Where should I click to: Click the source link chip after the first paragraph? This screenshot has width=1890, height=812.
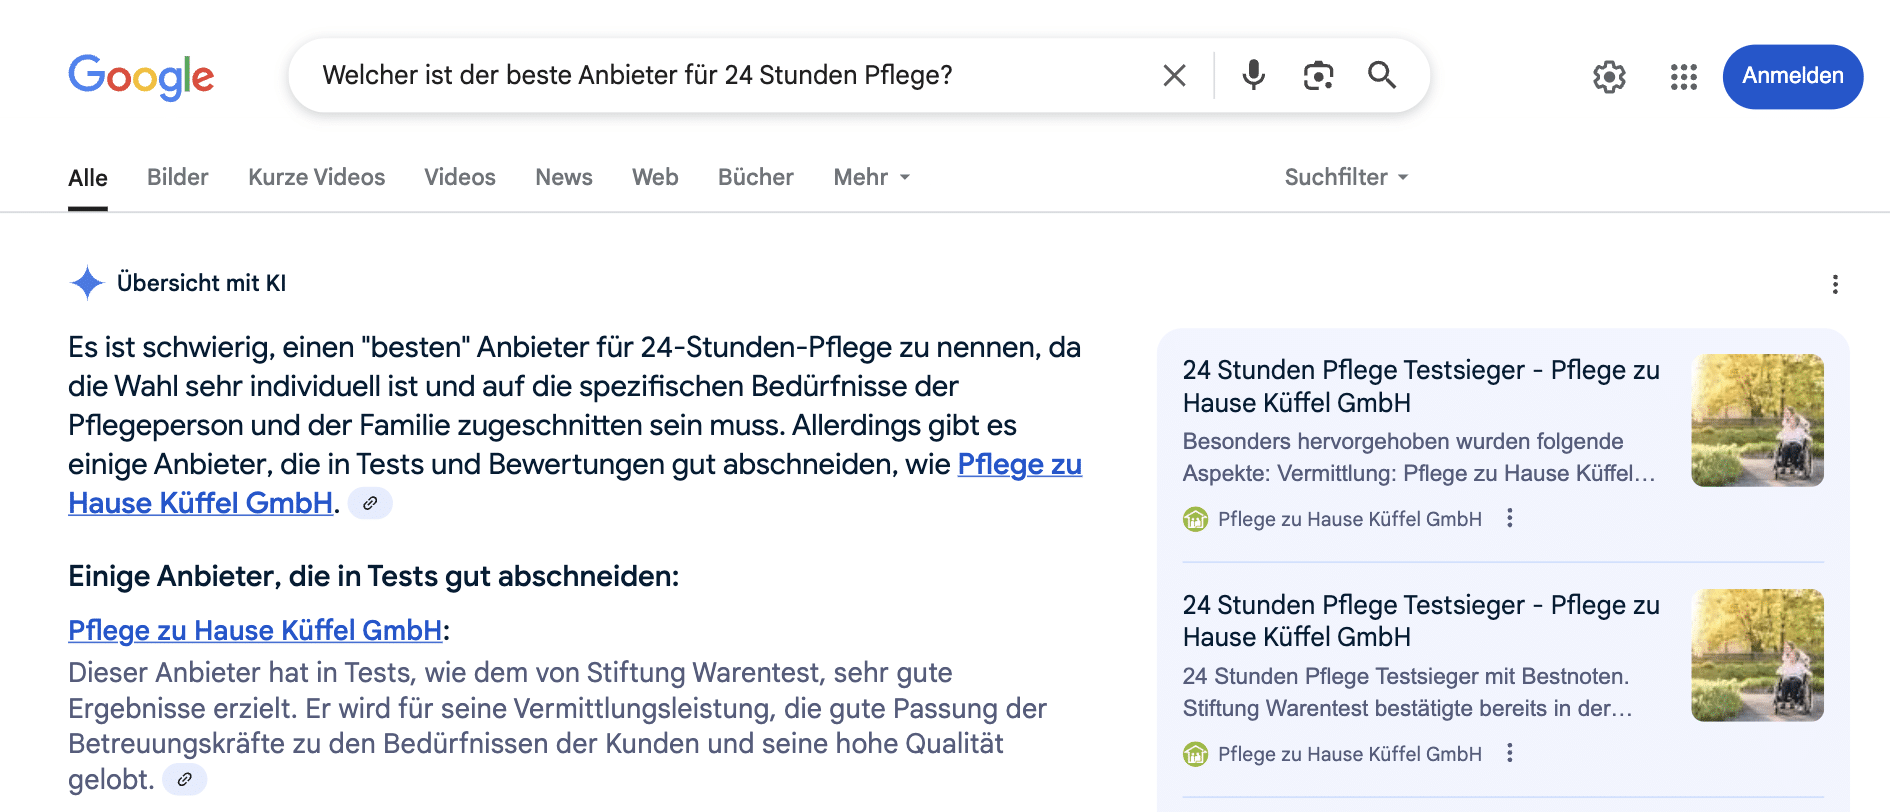tap(370, 503)
